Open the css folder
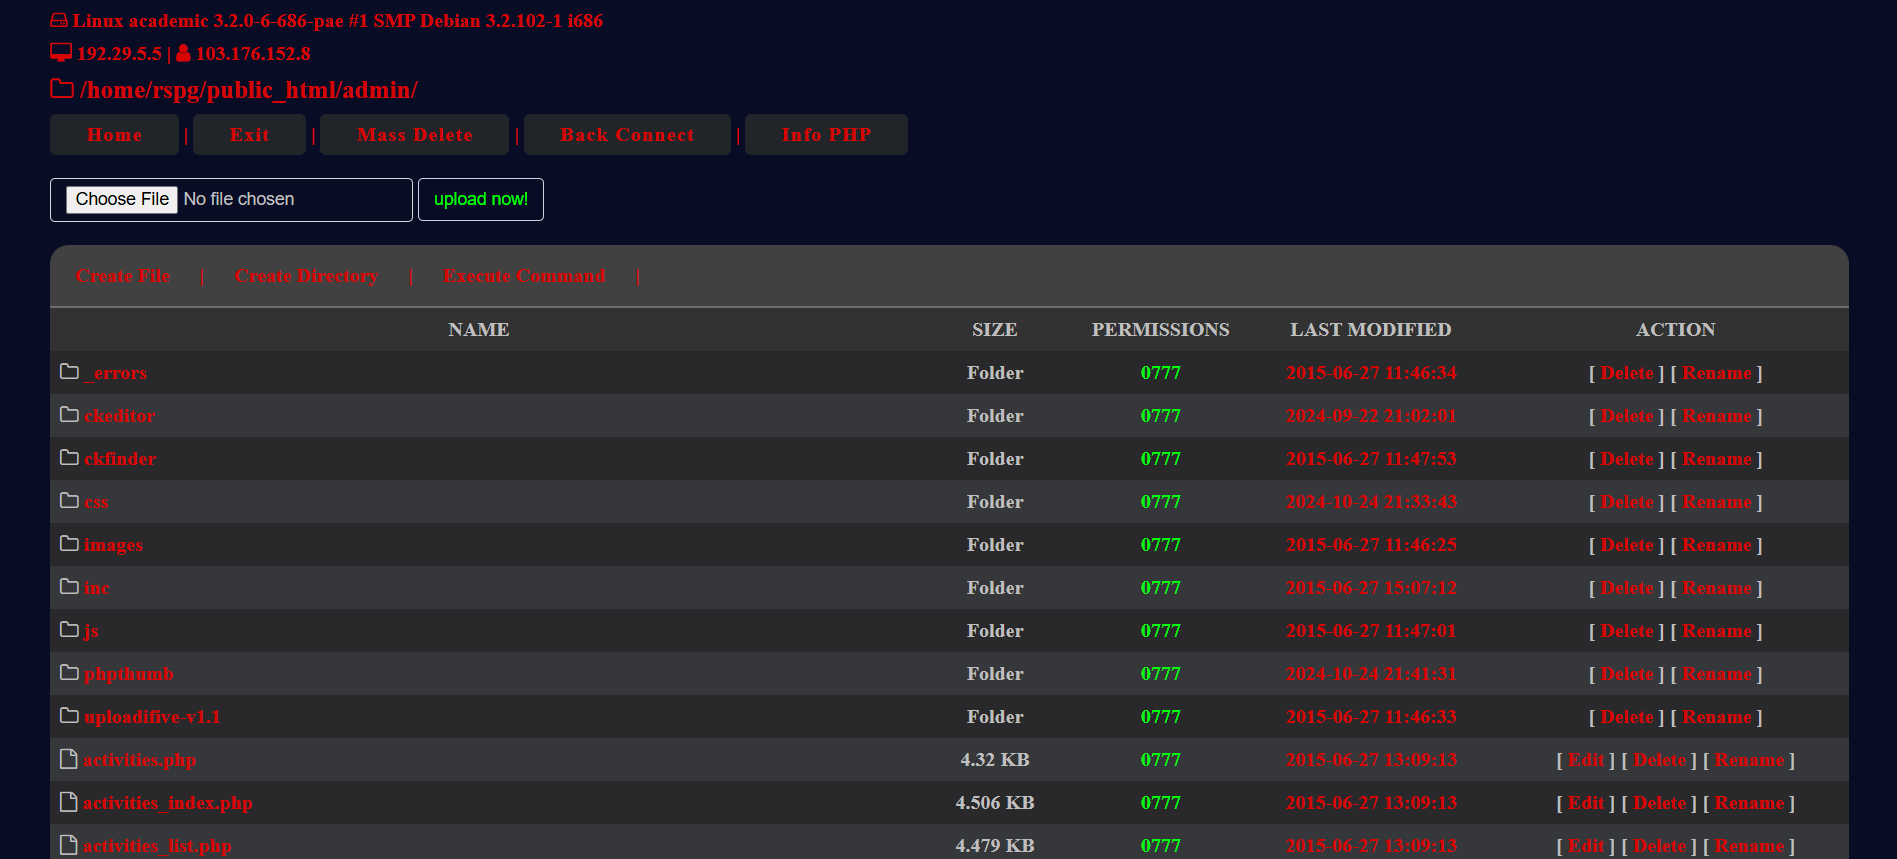This screenshot has width=1897, height=859. point(96,502)
